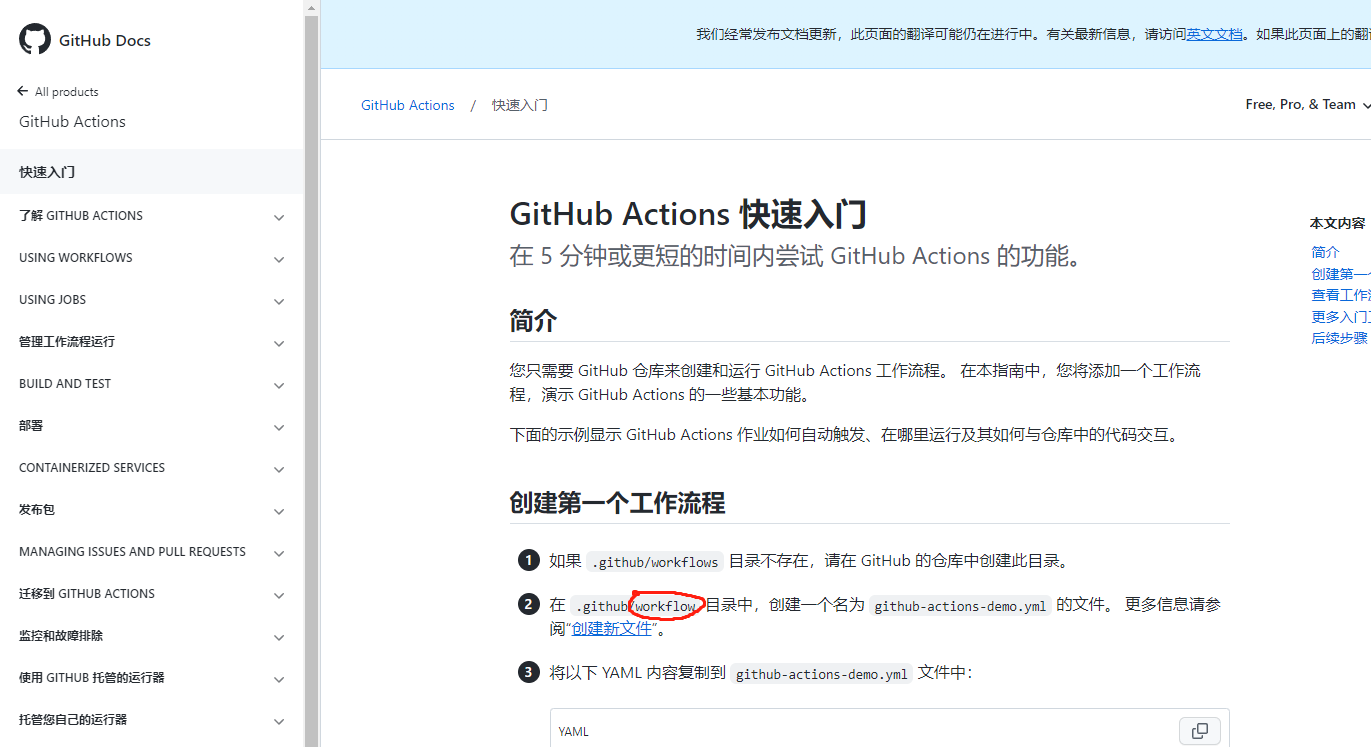
Task: Expand the 了解 GITHUB ACTIONS section
Action: tap(279, 217)
